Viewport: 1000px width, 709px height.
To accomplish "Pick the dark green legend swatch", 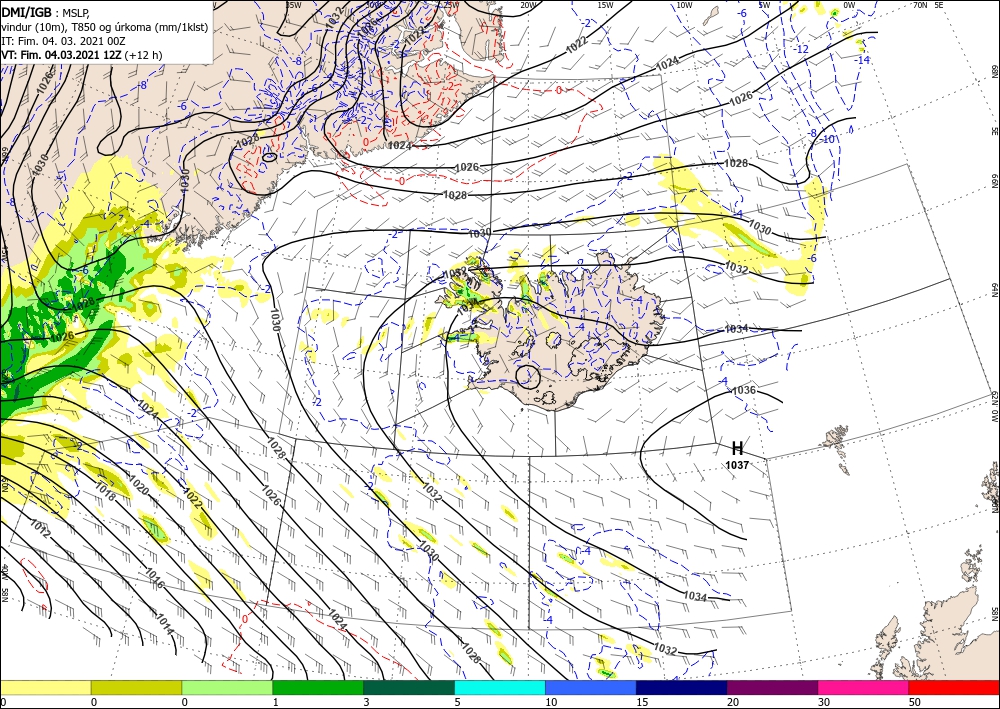I will (x=409, y=687).
